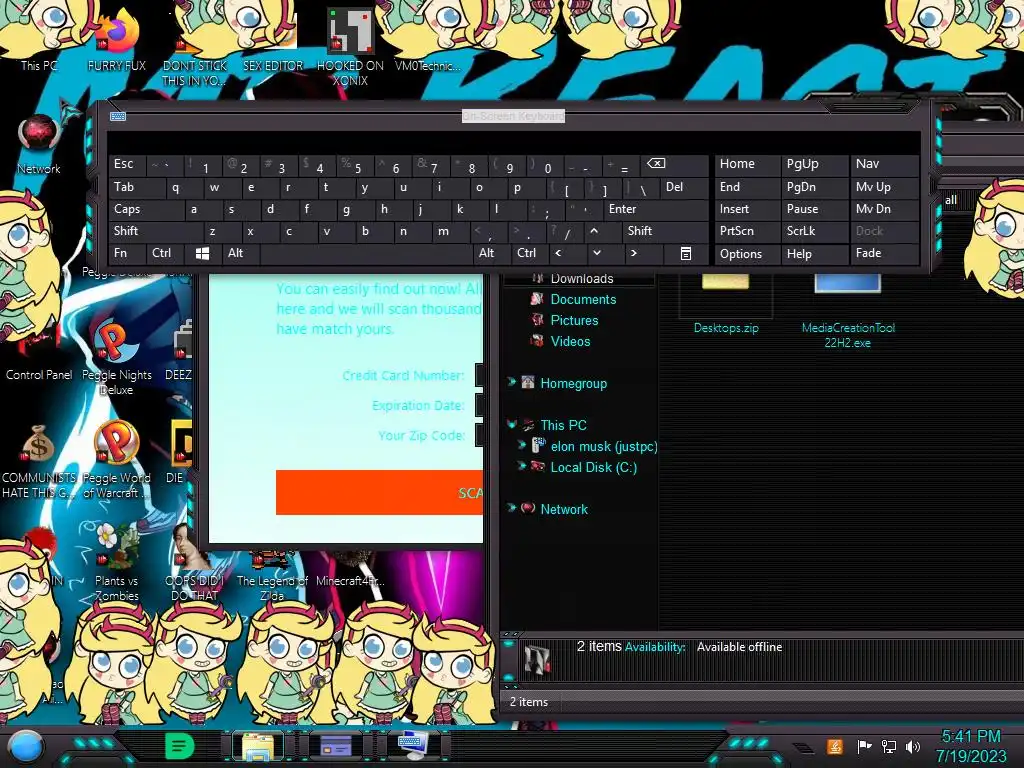1024x768 pixels.
Task: Click the On-Screen Keyboard title icon
Action: (x=118, y=116)
